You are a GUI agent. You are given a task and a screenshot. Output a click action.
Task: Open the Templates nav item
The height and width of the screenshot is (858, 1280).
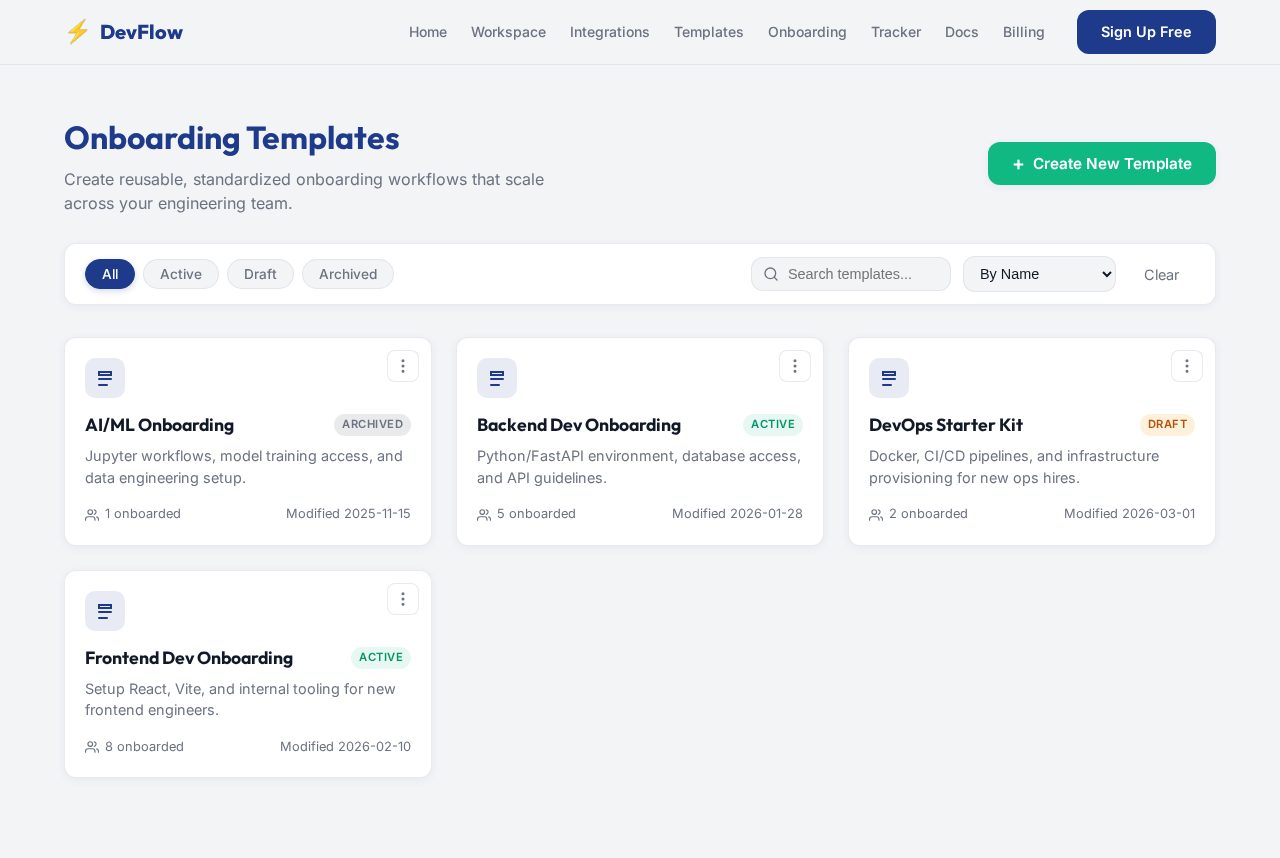(709, 32)
